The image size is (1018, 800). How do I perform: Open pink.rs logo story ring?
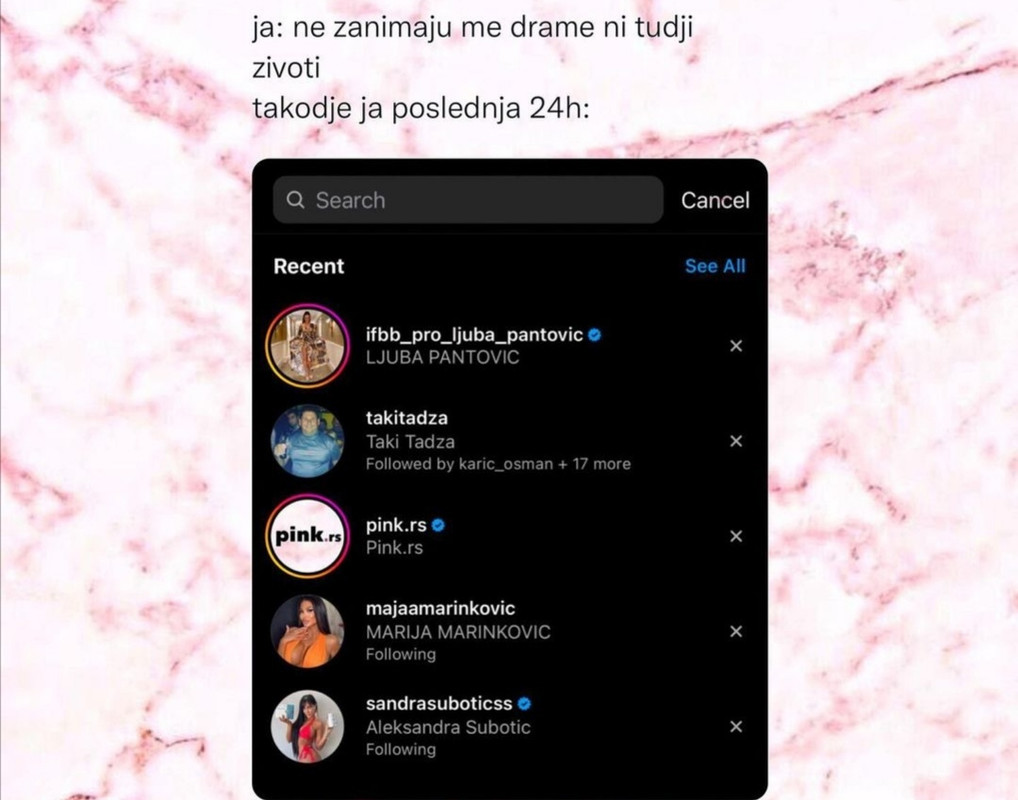(308, 536)
